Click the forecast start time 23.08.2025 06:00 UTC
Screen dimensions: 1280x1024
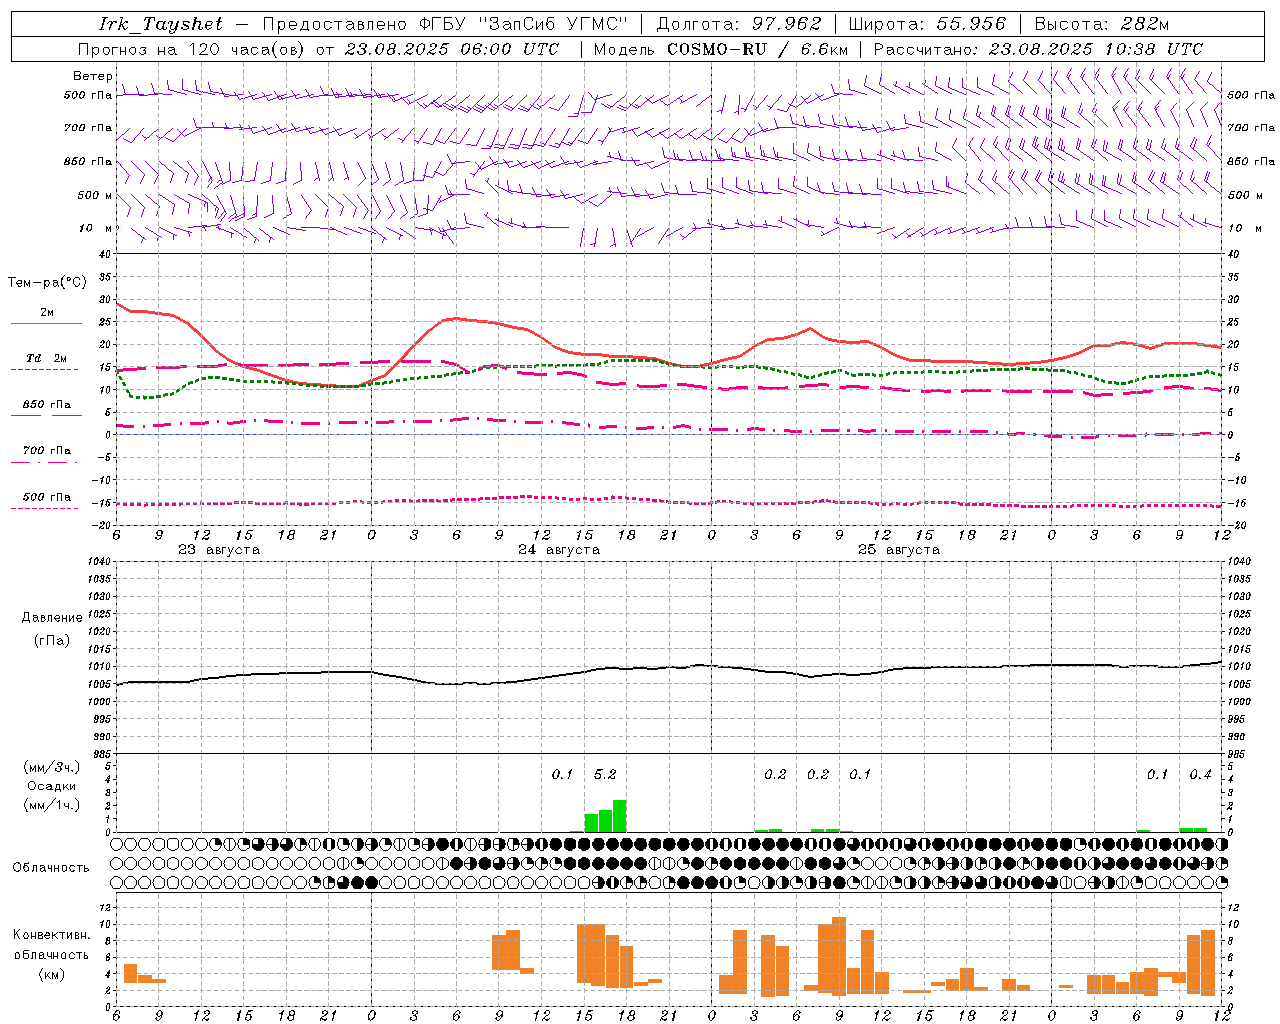pyautogui.click(x=452, y=49)
